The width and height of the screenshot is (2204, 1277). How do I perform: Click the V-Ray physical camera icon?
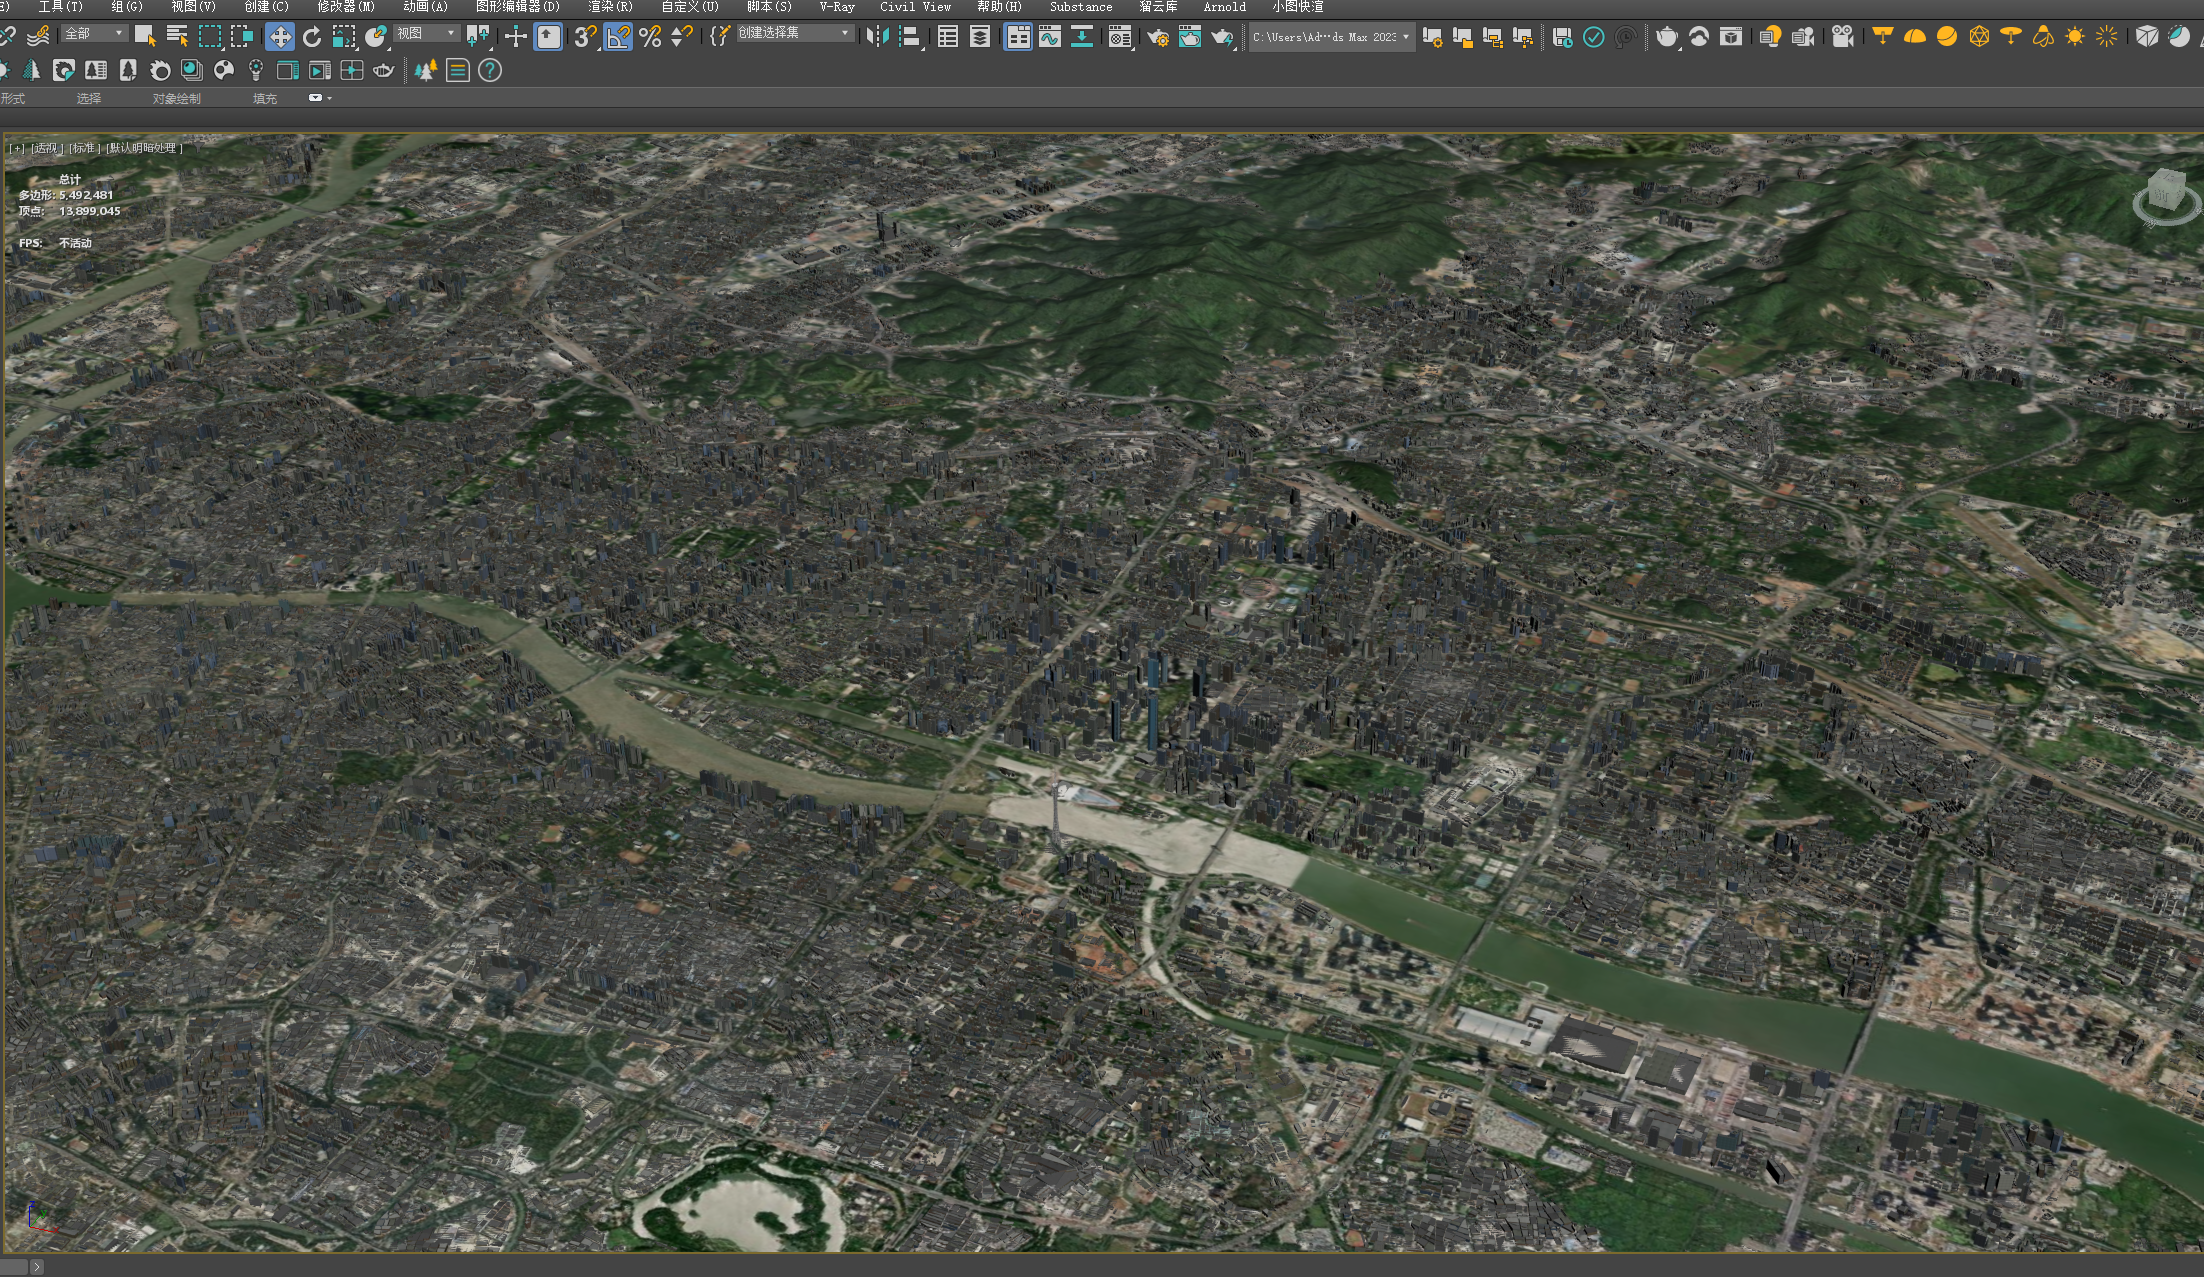(1842, 37)
